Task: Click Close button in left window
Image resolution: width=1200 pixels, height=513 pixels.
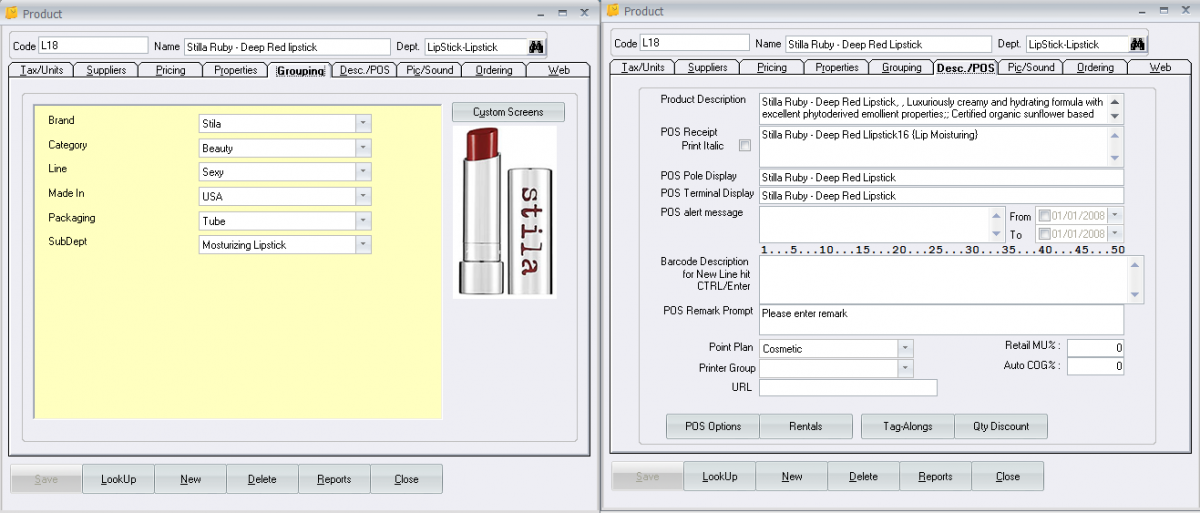Action: pos(406,479)
